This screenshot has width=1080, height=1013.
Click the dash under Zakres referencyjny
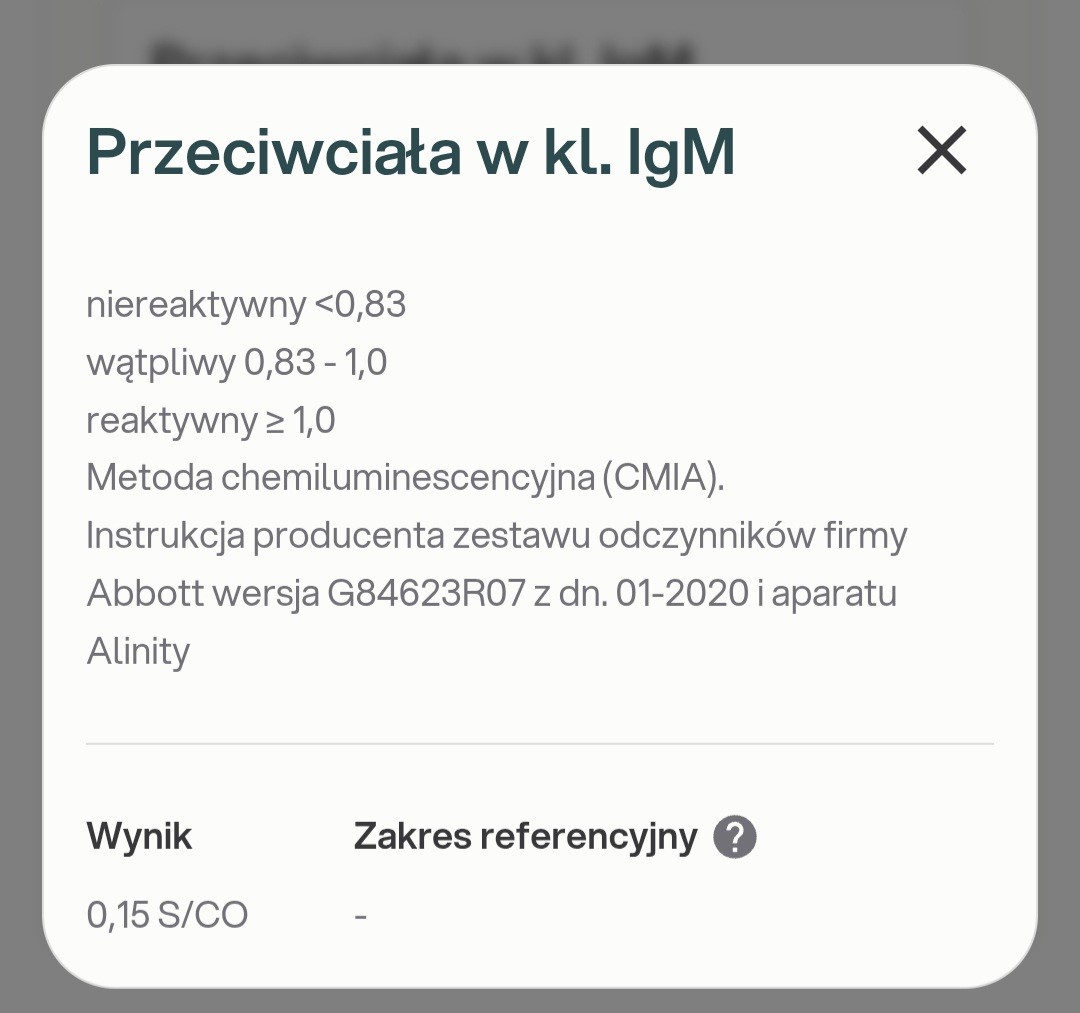coord(360,915)
